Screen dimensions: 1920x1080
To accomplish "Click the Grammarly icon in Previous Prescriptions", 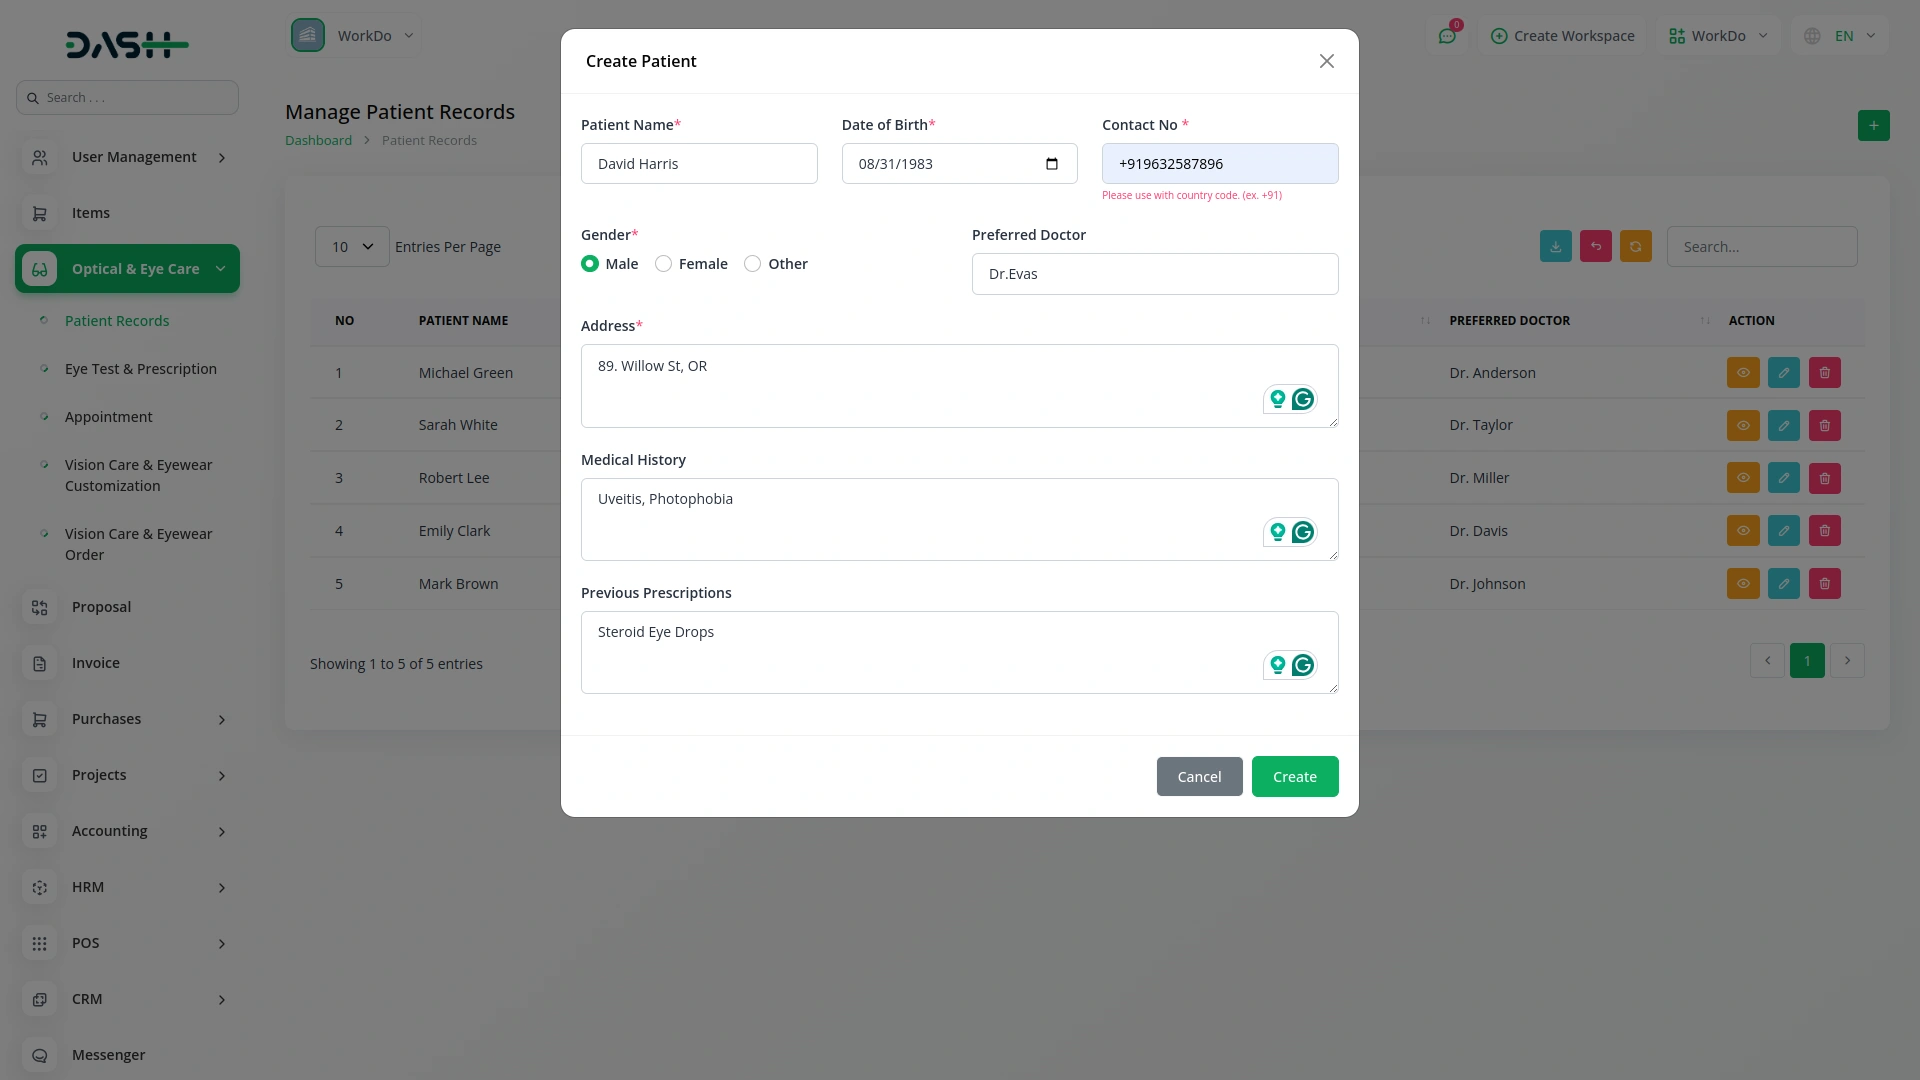I will [x=1302, y=666].
